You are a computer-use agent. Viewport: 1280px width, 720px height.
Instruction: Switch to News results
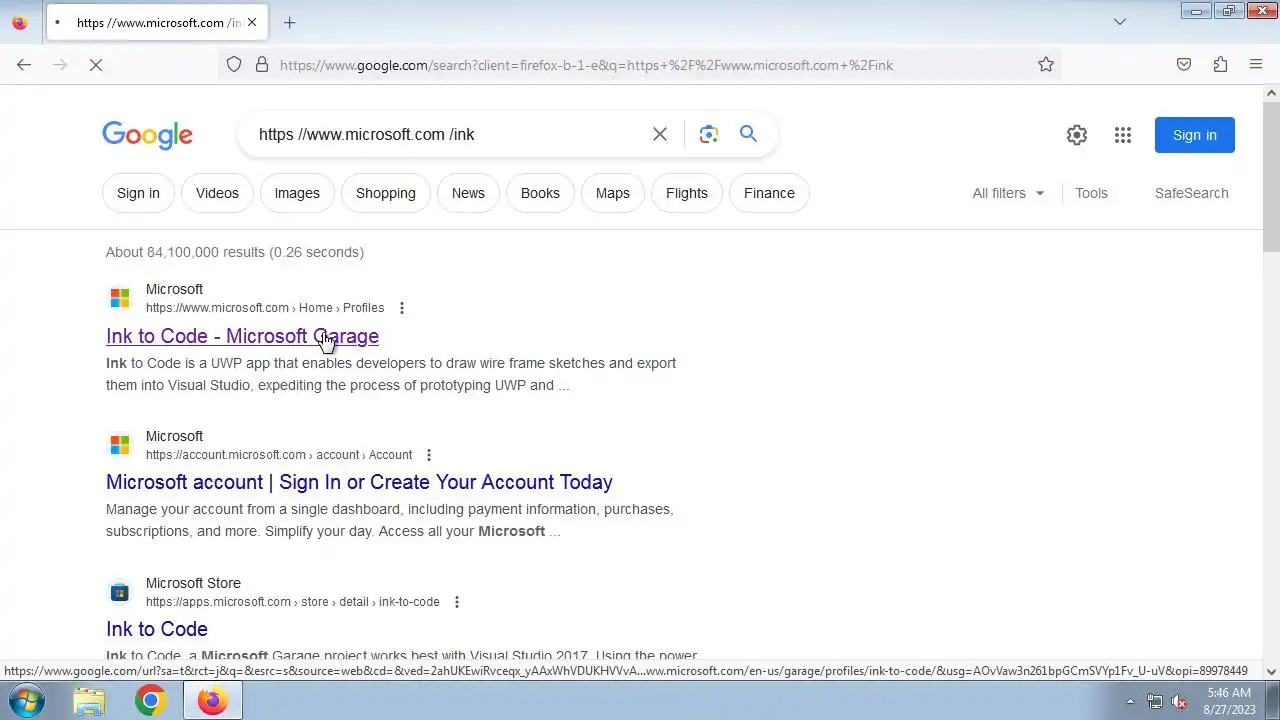pyautogui.click(x=468, y=193)
